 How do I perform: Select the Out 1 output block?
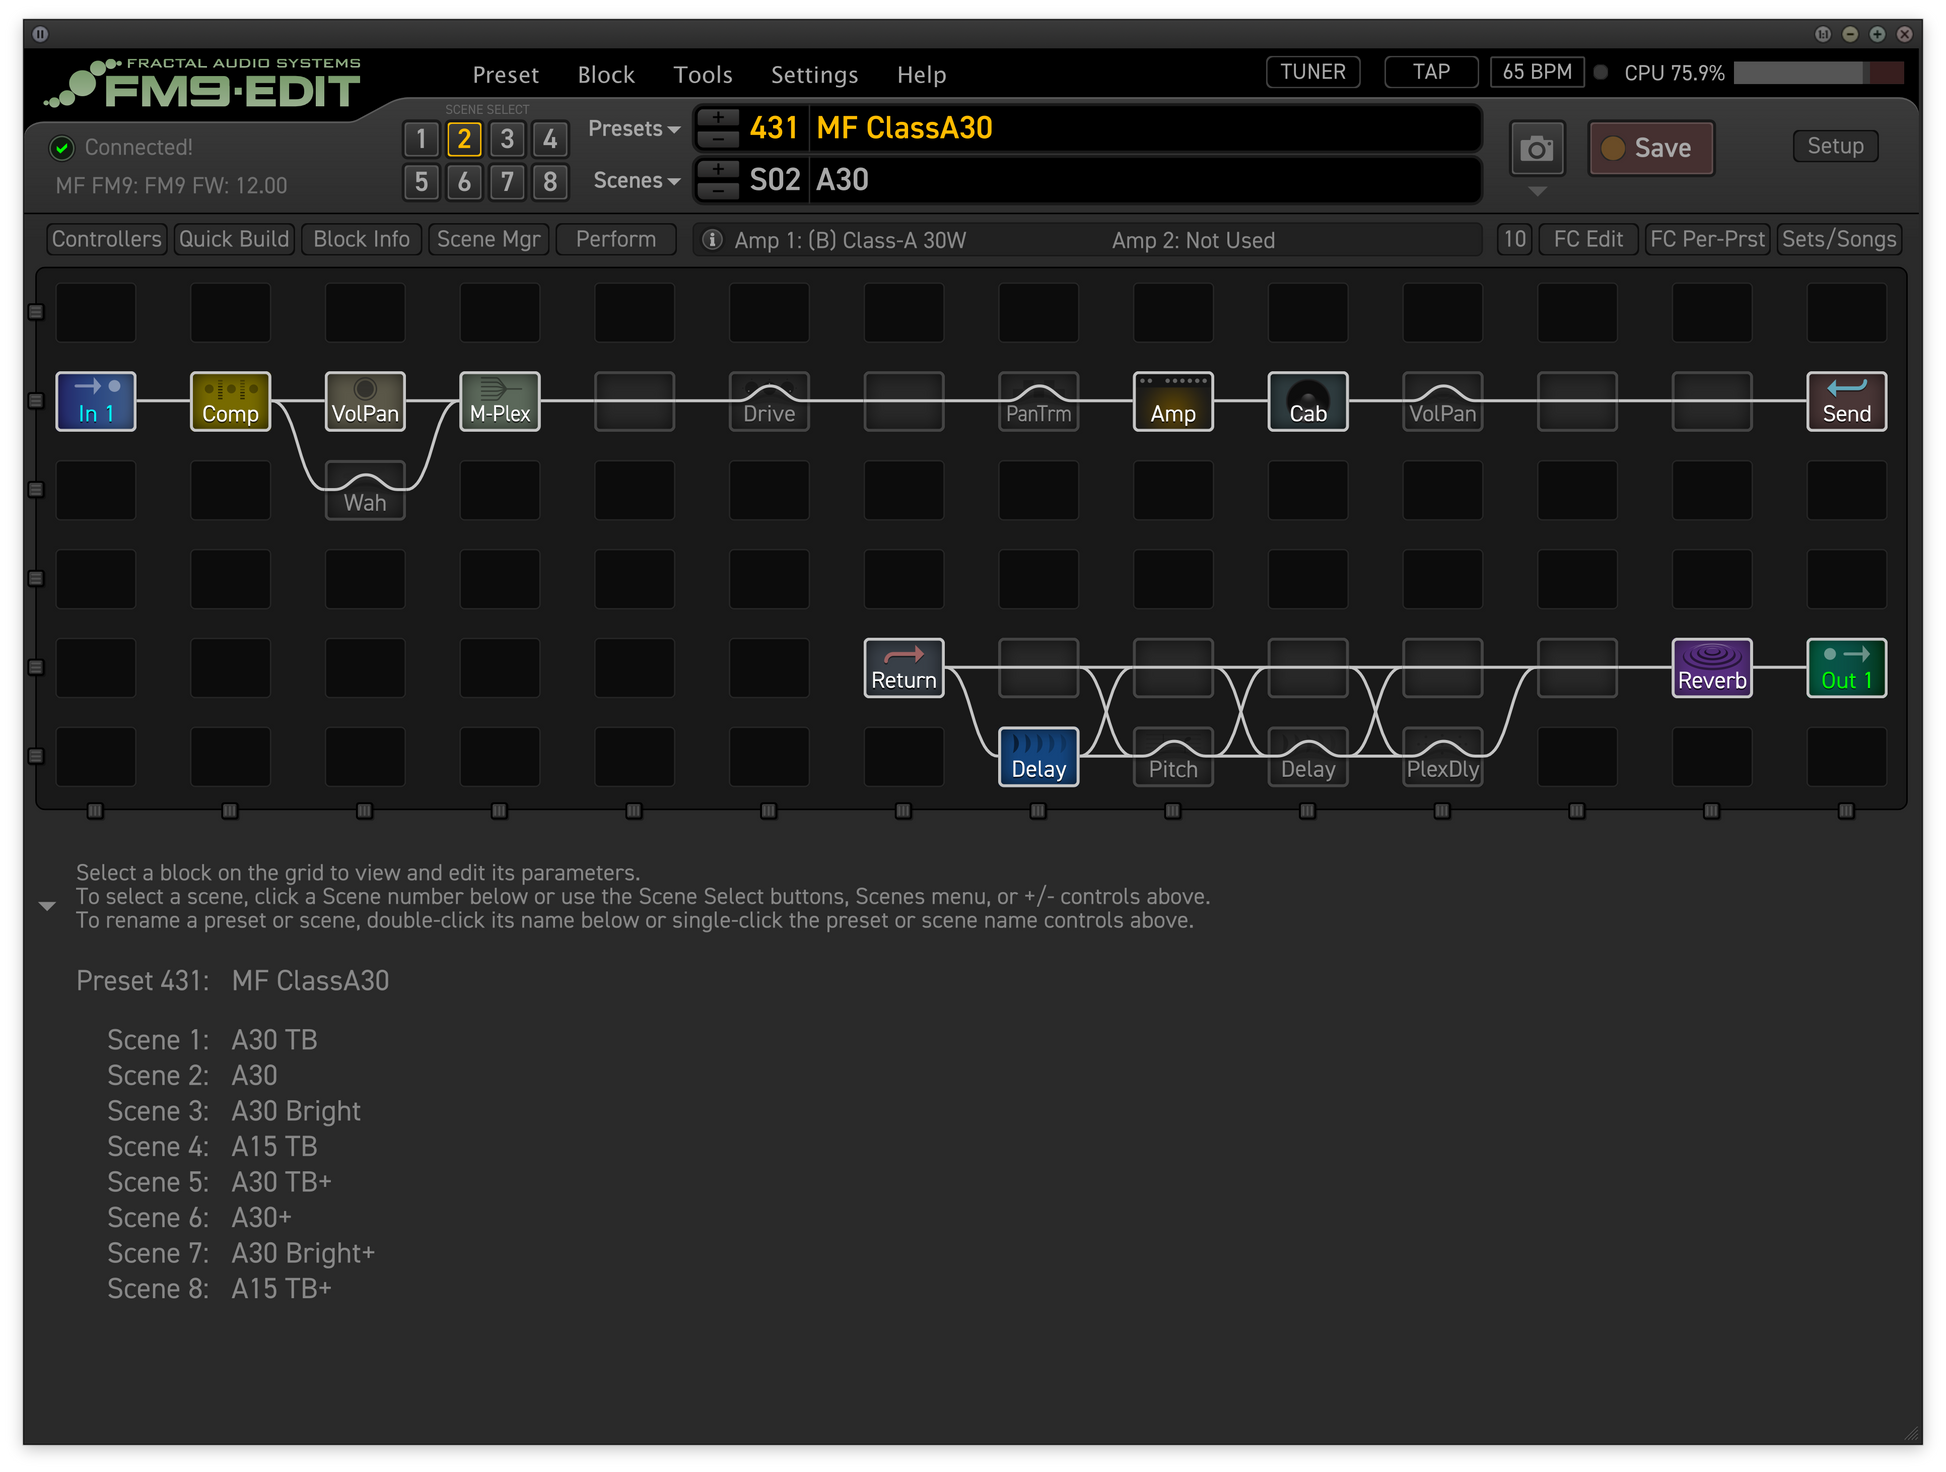coord(1846,668)
